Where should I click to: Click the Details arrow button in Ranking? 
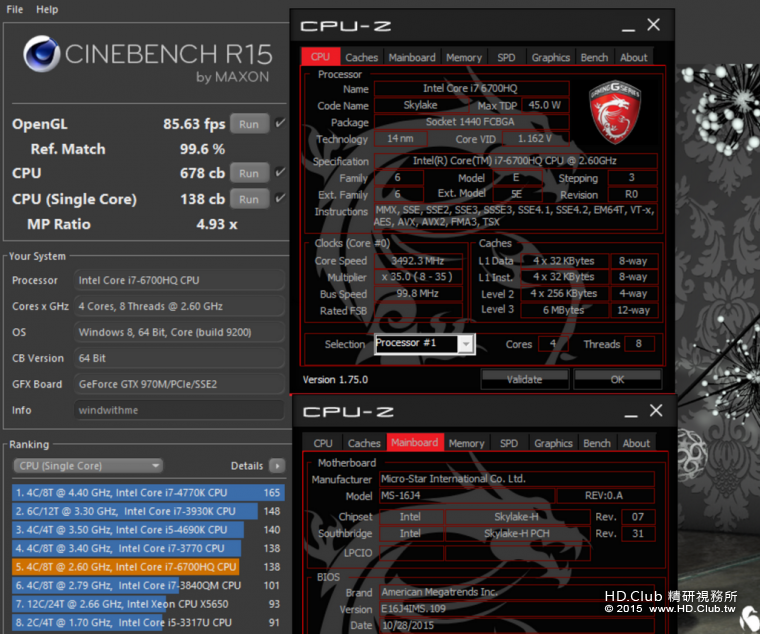(277, 466)
